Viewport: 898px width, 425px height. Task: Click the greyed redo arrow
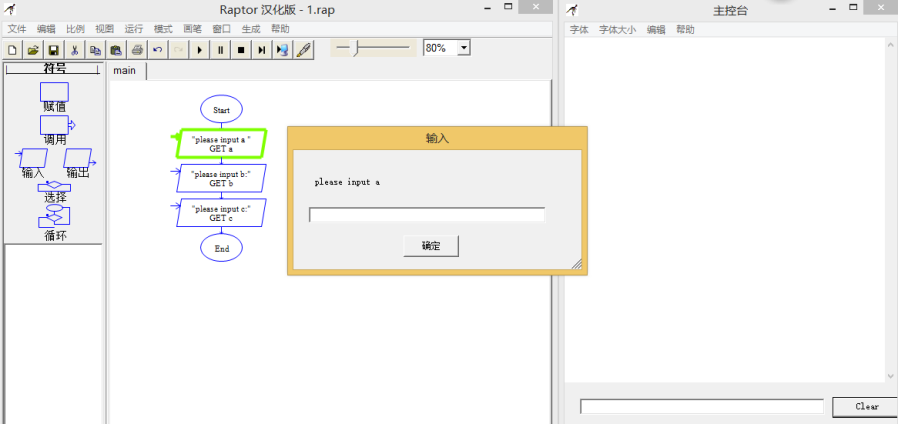(x=179, y=50)
